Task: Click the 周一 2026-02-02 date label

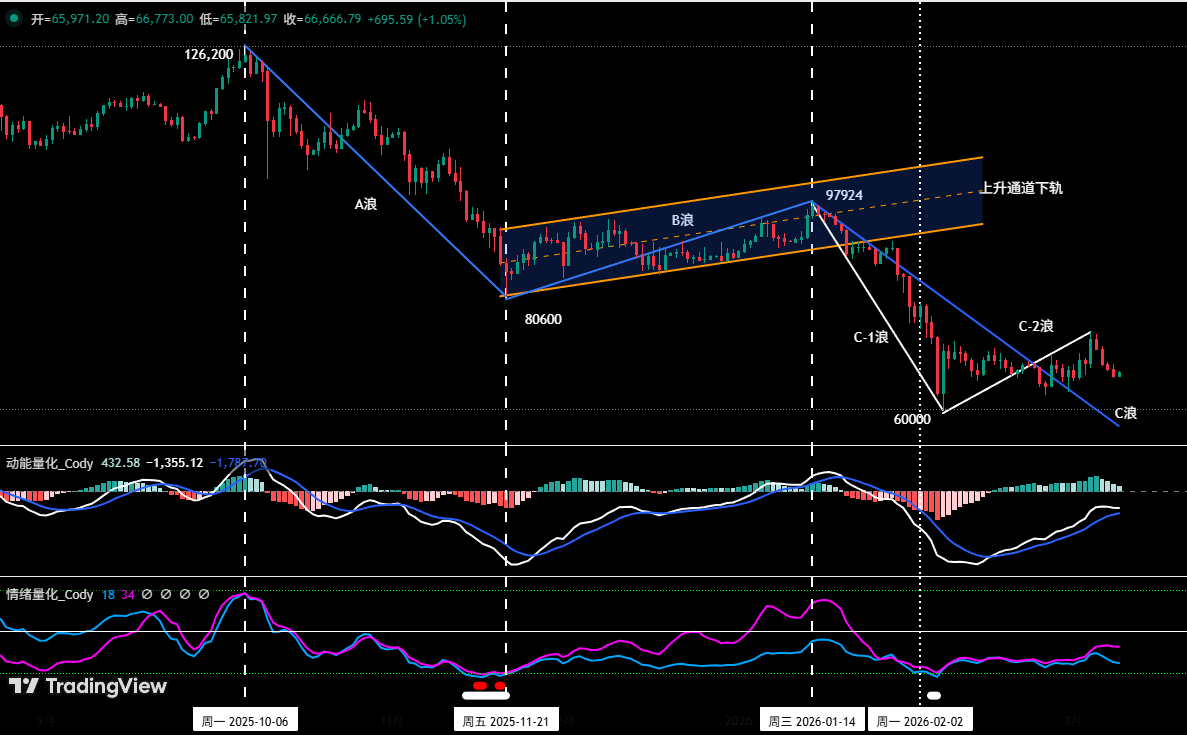Action: (x=919, y=720)
